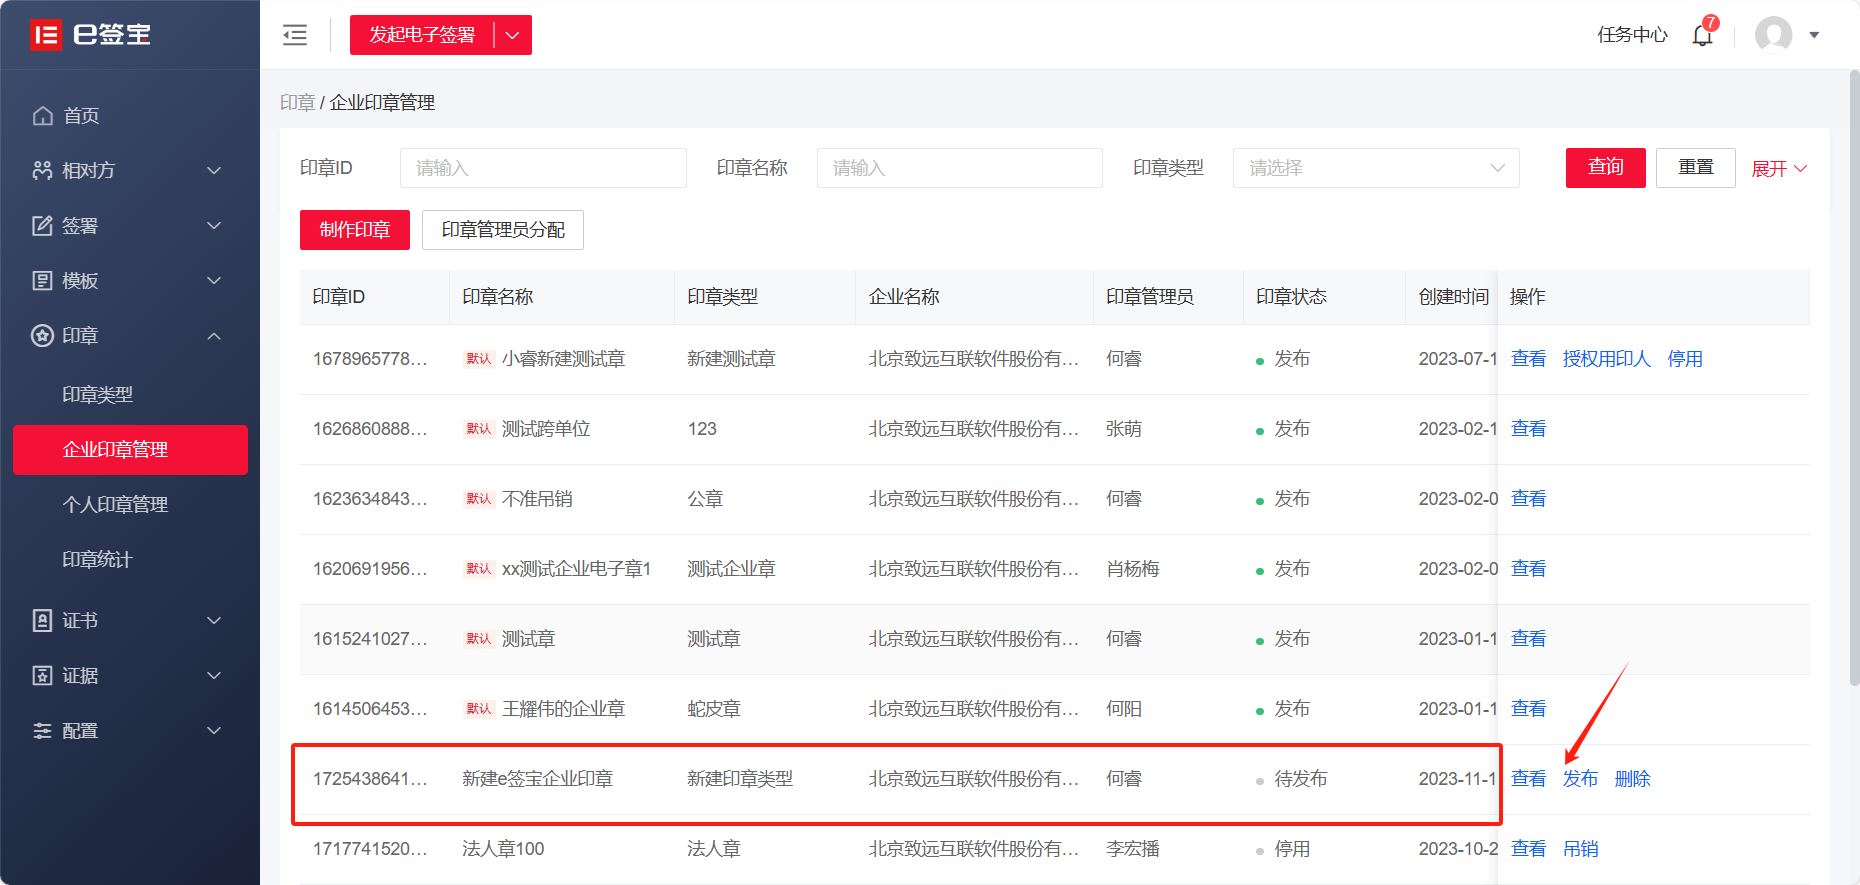Expand the 相对方 menu chevron
This screenshot has height=885, width=1860.
click(214, 171)
